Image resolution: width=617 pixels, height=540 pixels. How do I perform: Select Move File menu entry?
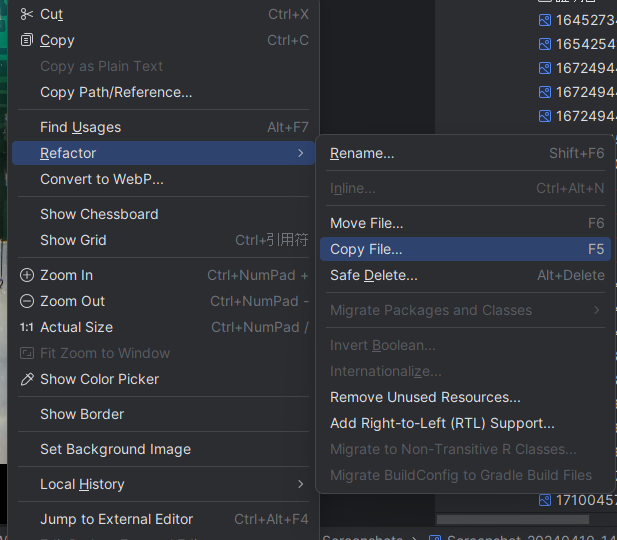pos(367,223)
